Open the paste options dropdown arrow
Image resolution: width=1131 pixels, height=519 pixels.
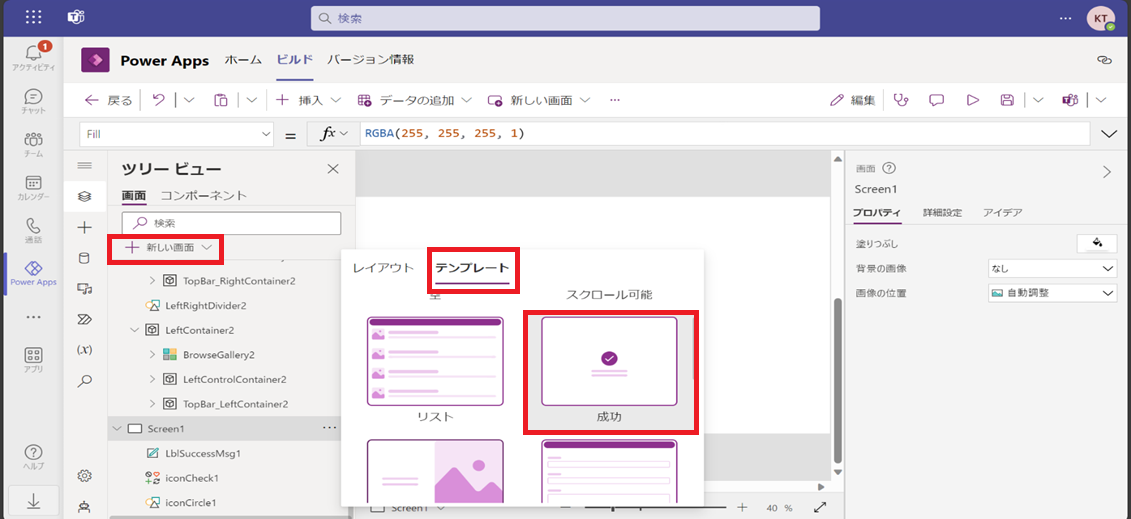click(x=252, y=100)
